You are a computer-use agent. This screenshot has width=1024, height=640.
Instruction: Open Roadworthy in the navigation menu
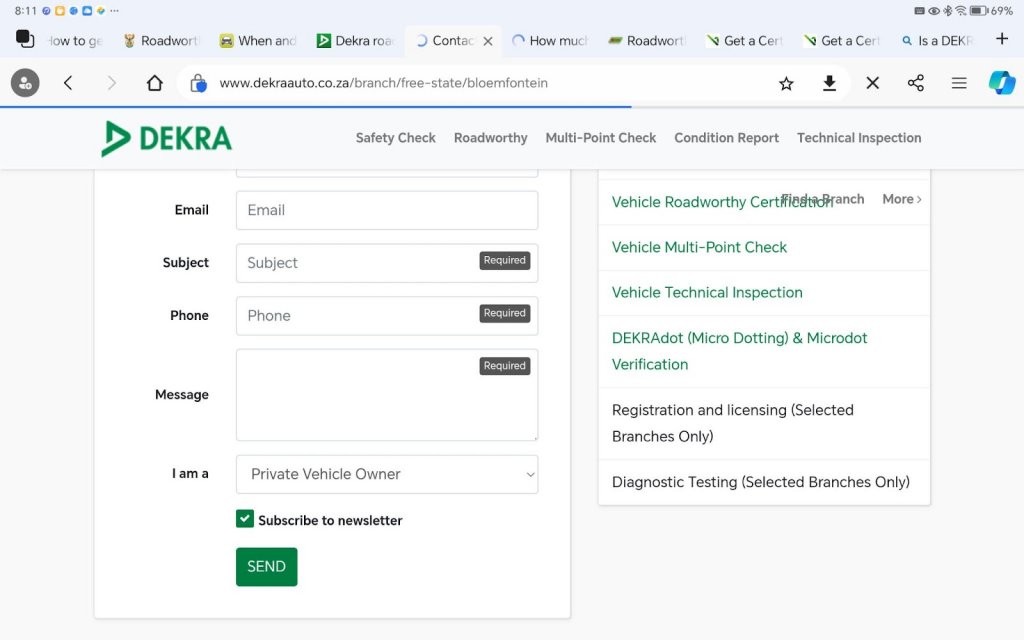[490, 138]
